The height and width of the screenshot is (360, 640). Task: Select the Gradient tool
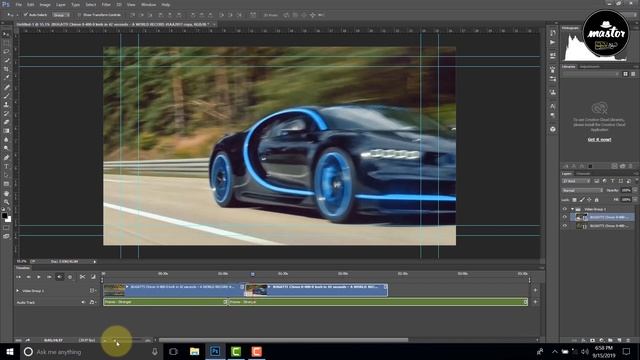coord(6,131)
